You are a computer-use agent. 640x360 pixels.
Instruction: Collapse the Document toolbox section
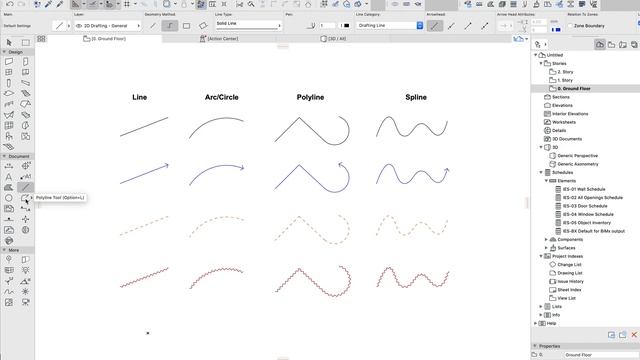[x=4, y=156]
